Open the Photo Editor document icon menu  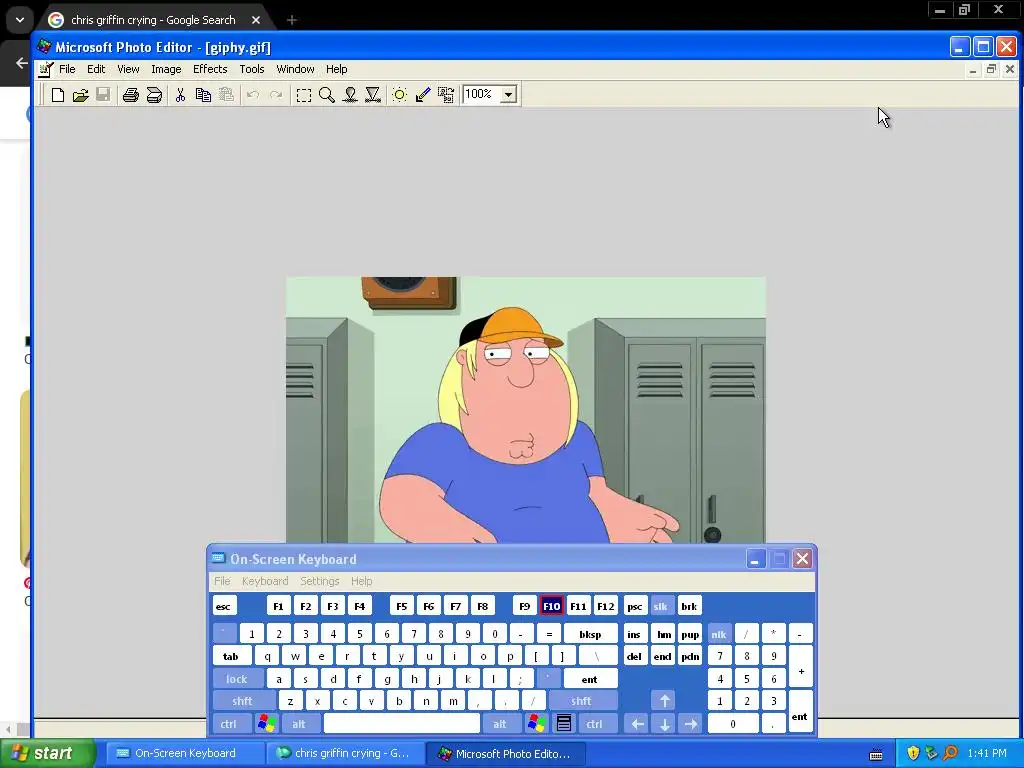[x=46, y=69]
